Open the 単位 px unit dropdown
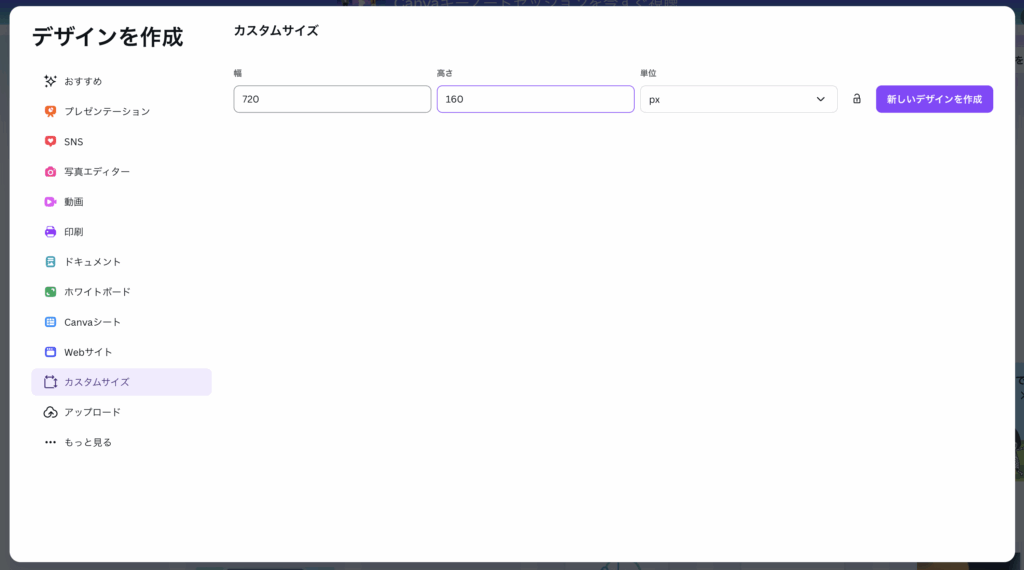The width and height of the screenshot is (1024, 570). coord(738,99)
